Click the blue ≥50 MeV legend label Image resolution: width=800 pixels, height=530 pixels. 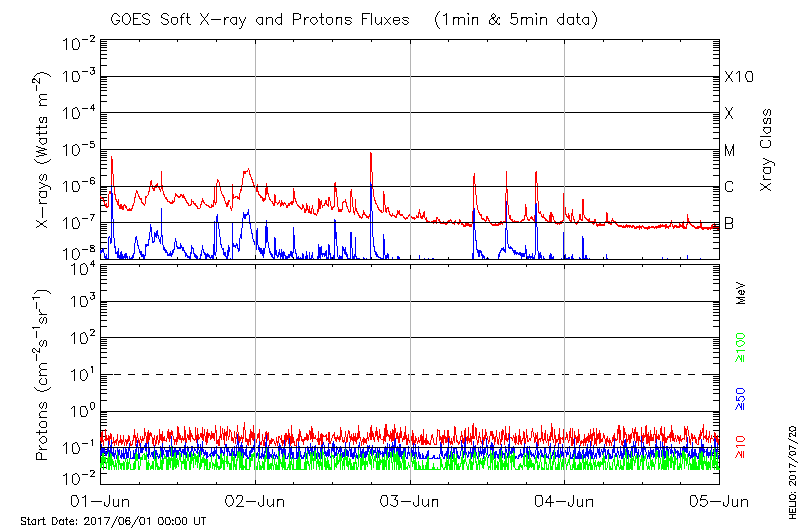point(741,399)
